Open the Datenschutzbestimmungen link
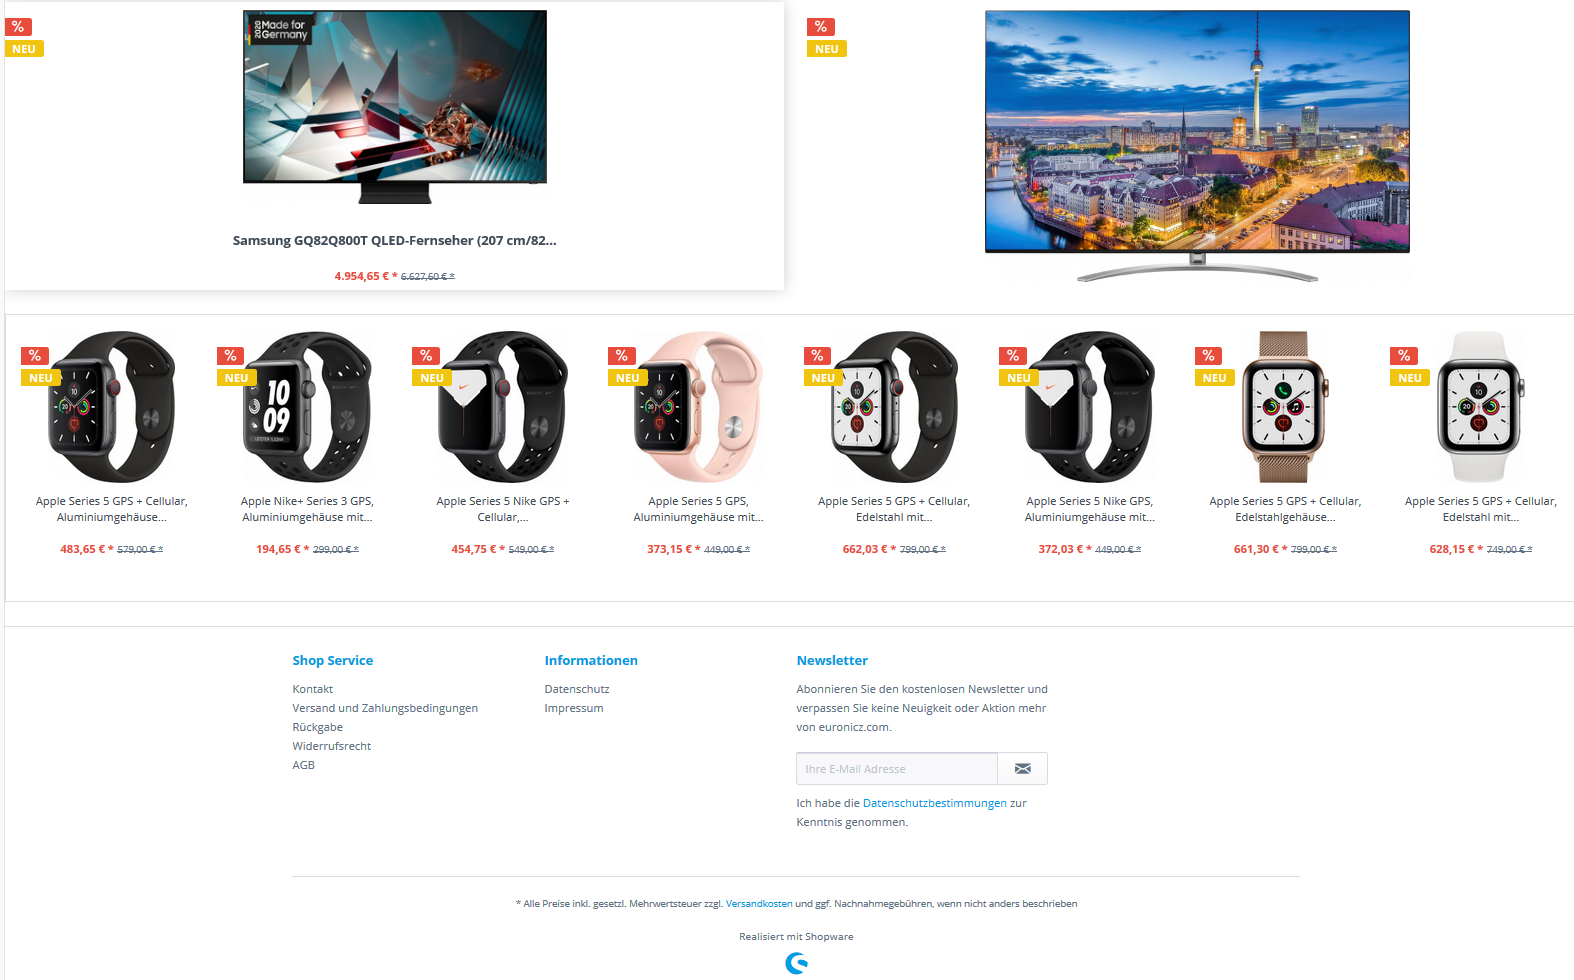1574x980 pixels. (935, 803)
